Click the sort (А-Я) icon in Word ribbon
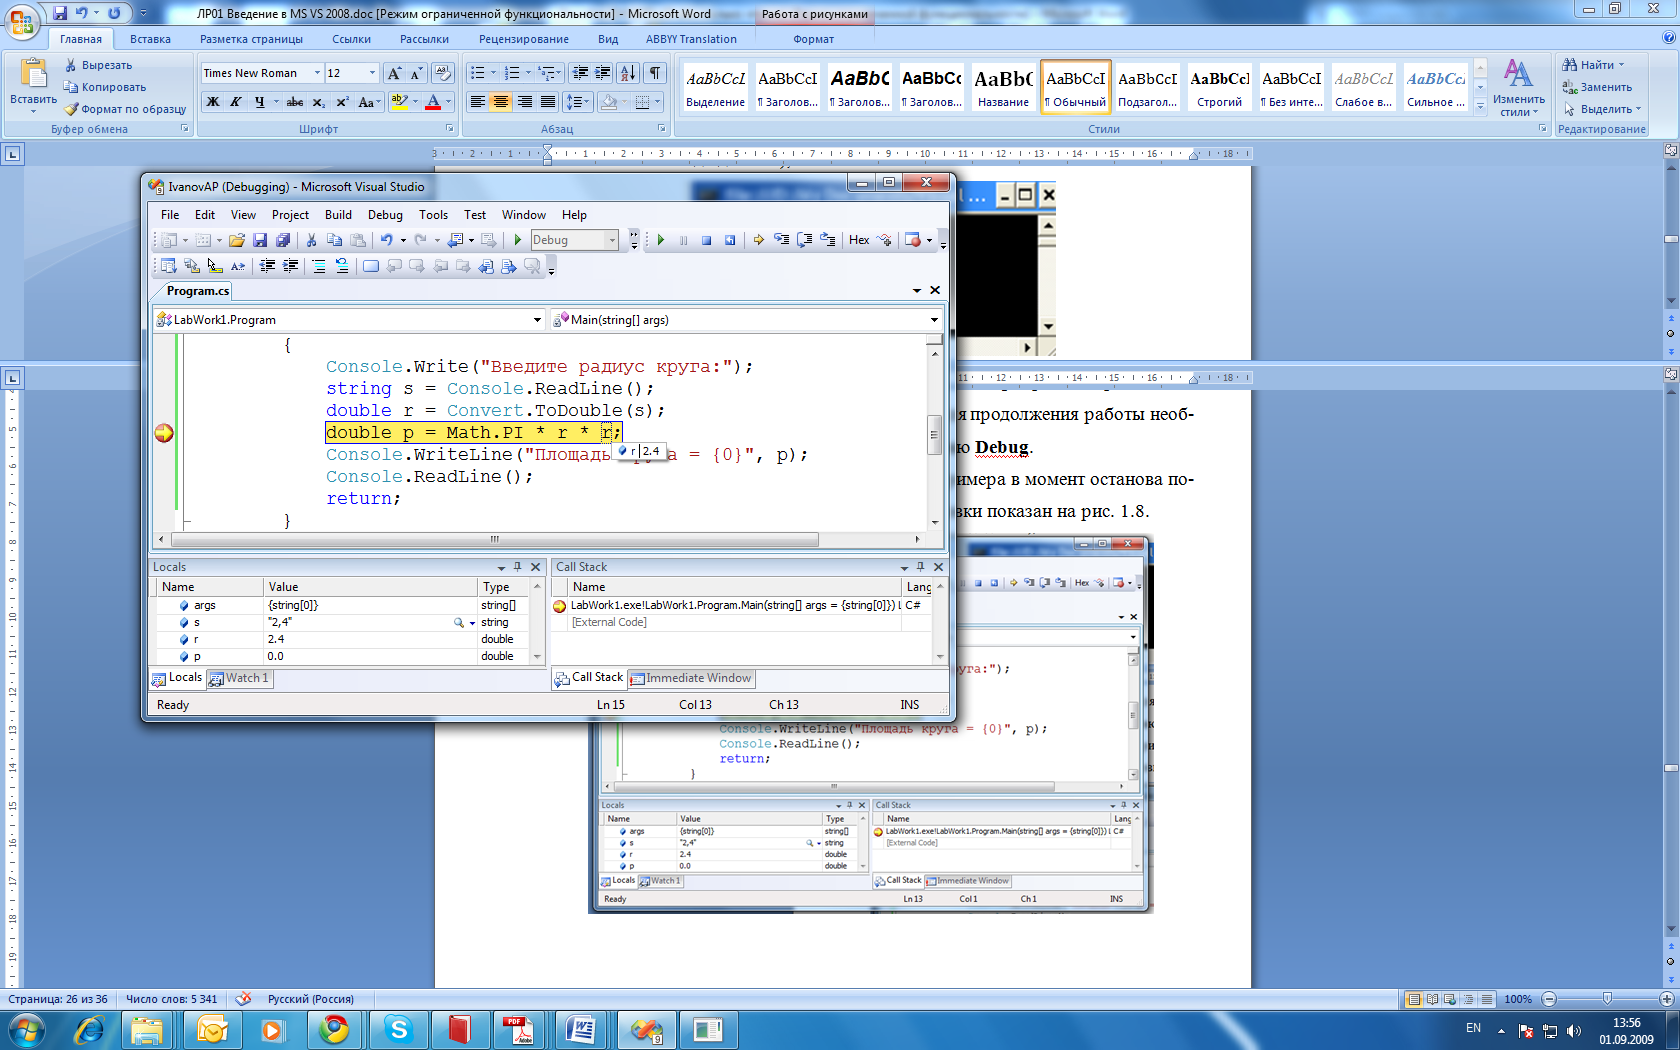 [628, 73]
